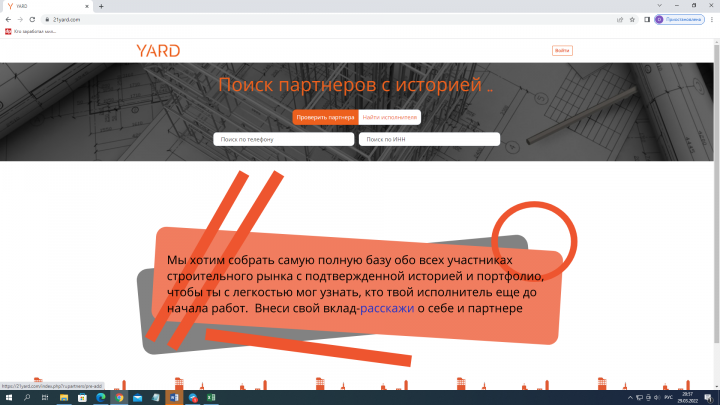The width and height of the screenshot is (720, 405).
Task: Switch to Word from taskbar
Action: pyautogui.click(x=174, y=398)
